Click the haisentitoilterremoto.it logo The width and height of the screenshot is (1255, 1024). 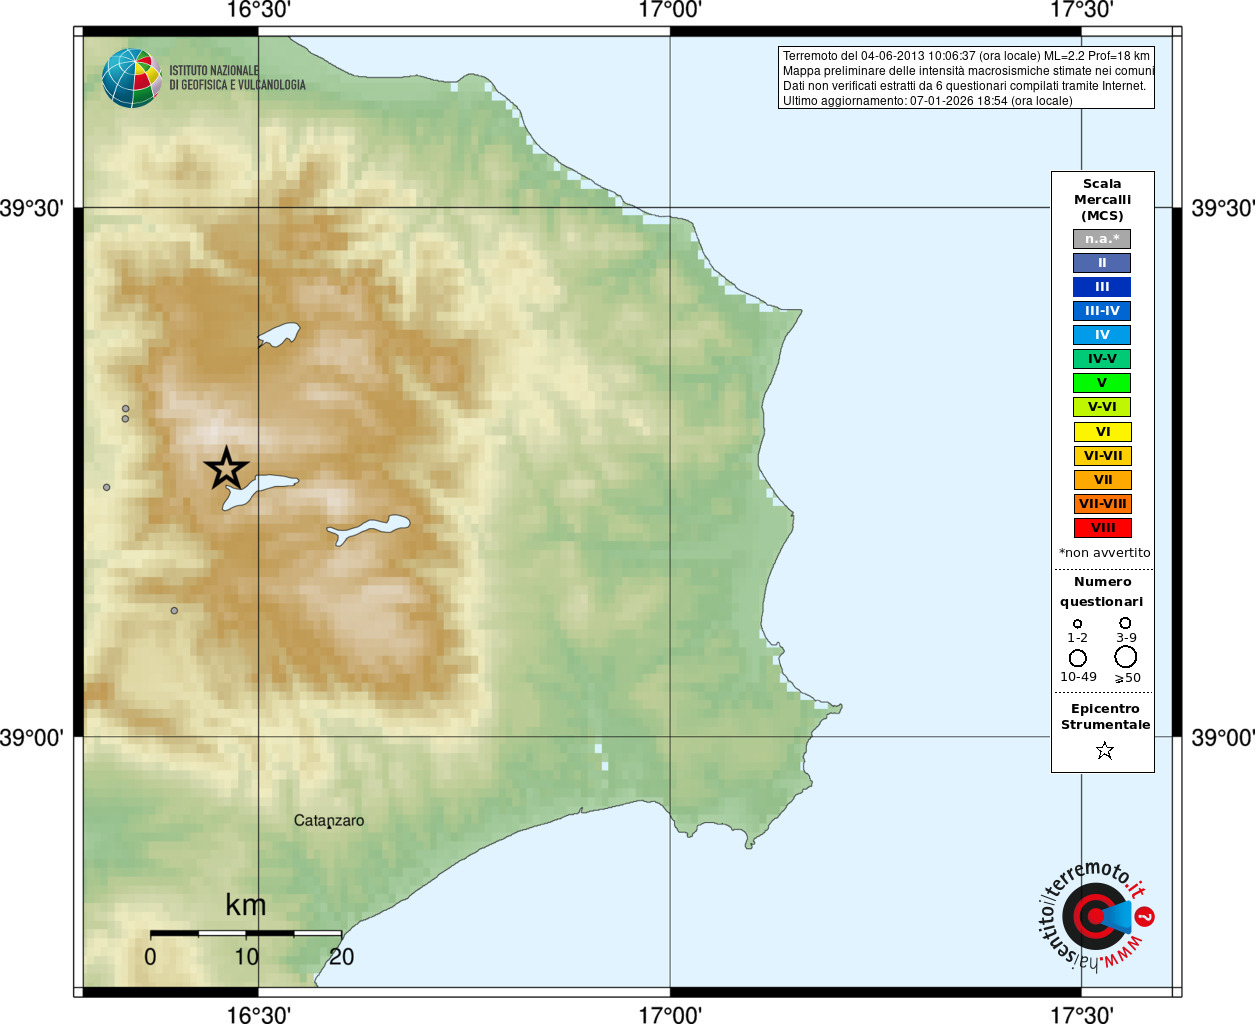(x=1095, y=915)
